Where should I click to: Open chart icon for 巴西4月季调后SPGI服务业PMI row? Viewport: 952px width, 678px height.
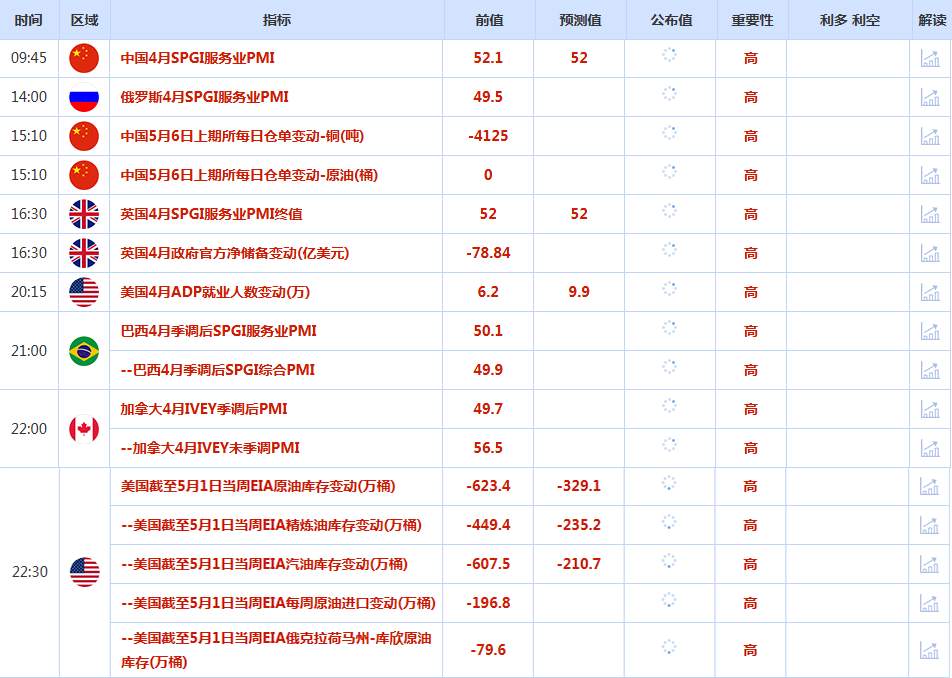[930, 331]
